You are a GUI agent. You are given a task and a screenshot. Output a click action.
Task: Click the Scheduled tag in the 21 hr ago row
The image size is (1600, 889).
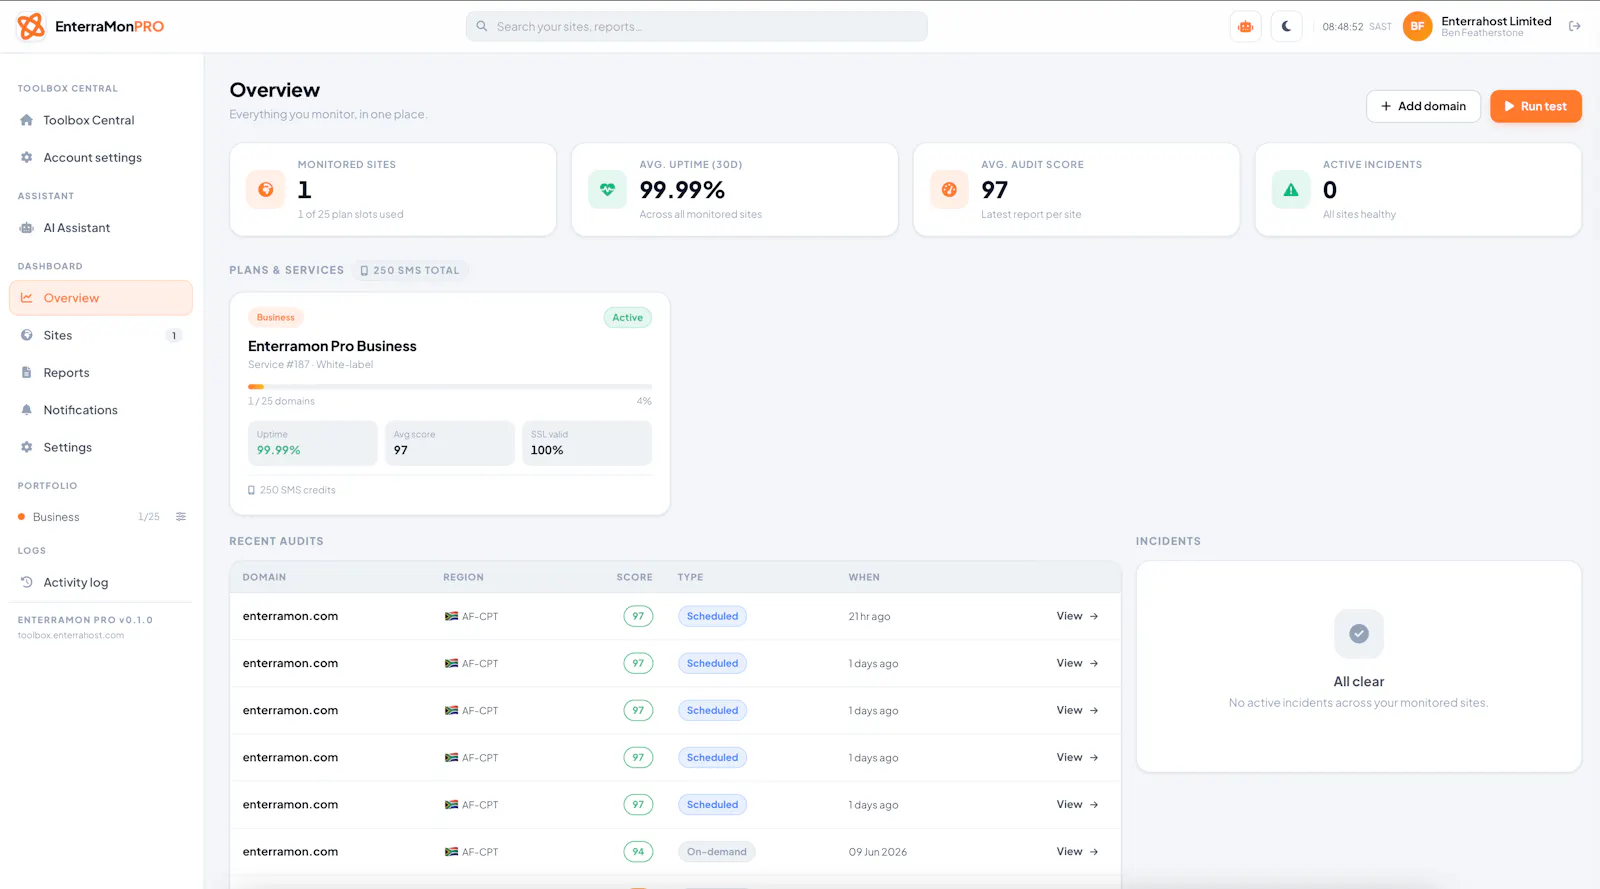[x=712, y=616]
